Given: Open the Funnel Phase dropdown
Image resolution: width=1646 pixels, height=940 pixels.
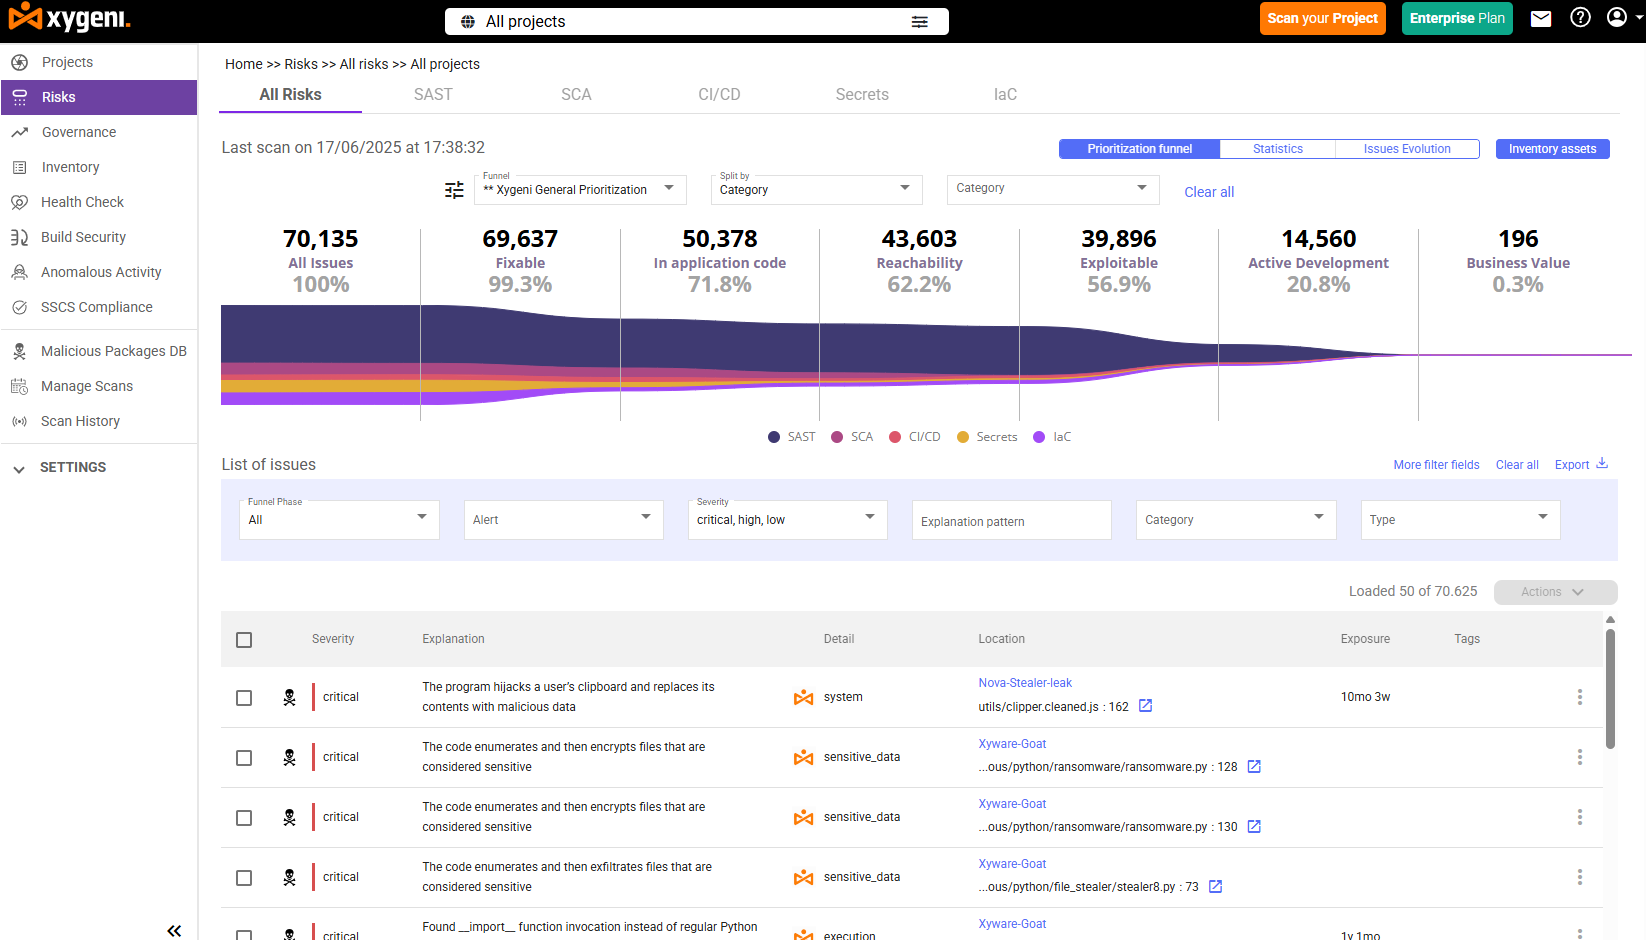Looking at the screenshot, I should coord(338,519).
